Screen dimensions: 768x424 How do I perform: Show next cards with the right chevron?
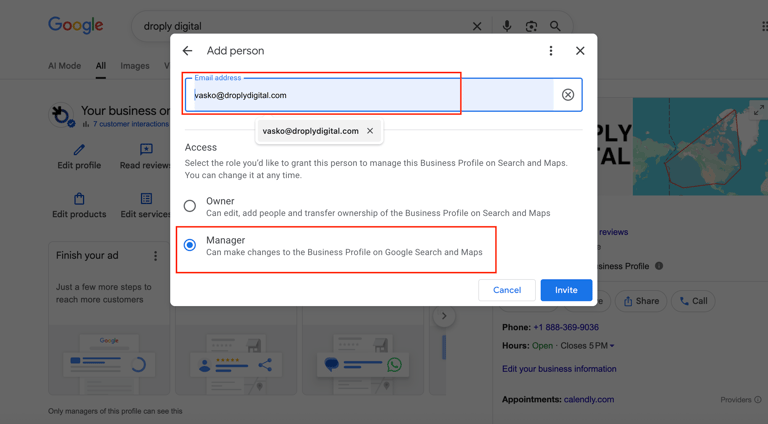point(444,316)
